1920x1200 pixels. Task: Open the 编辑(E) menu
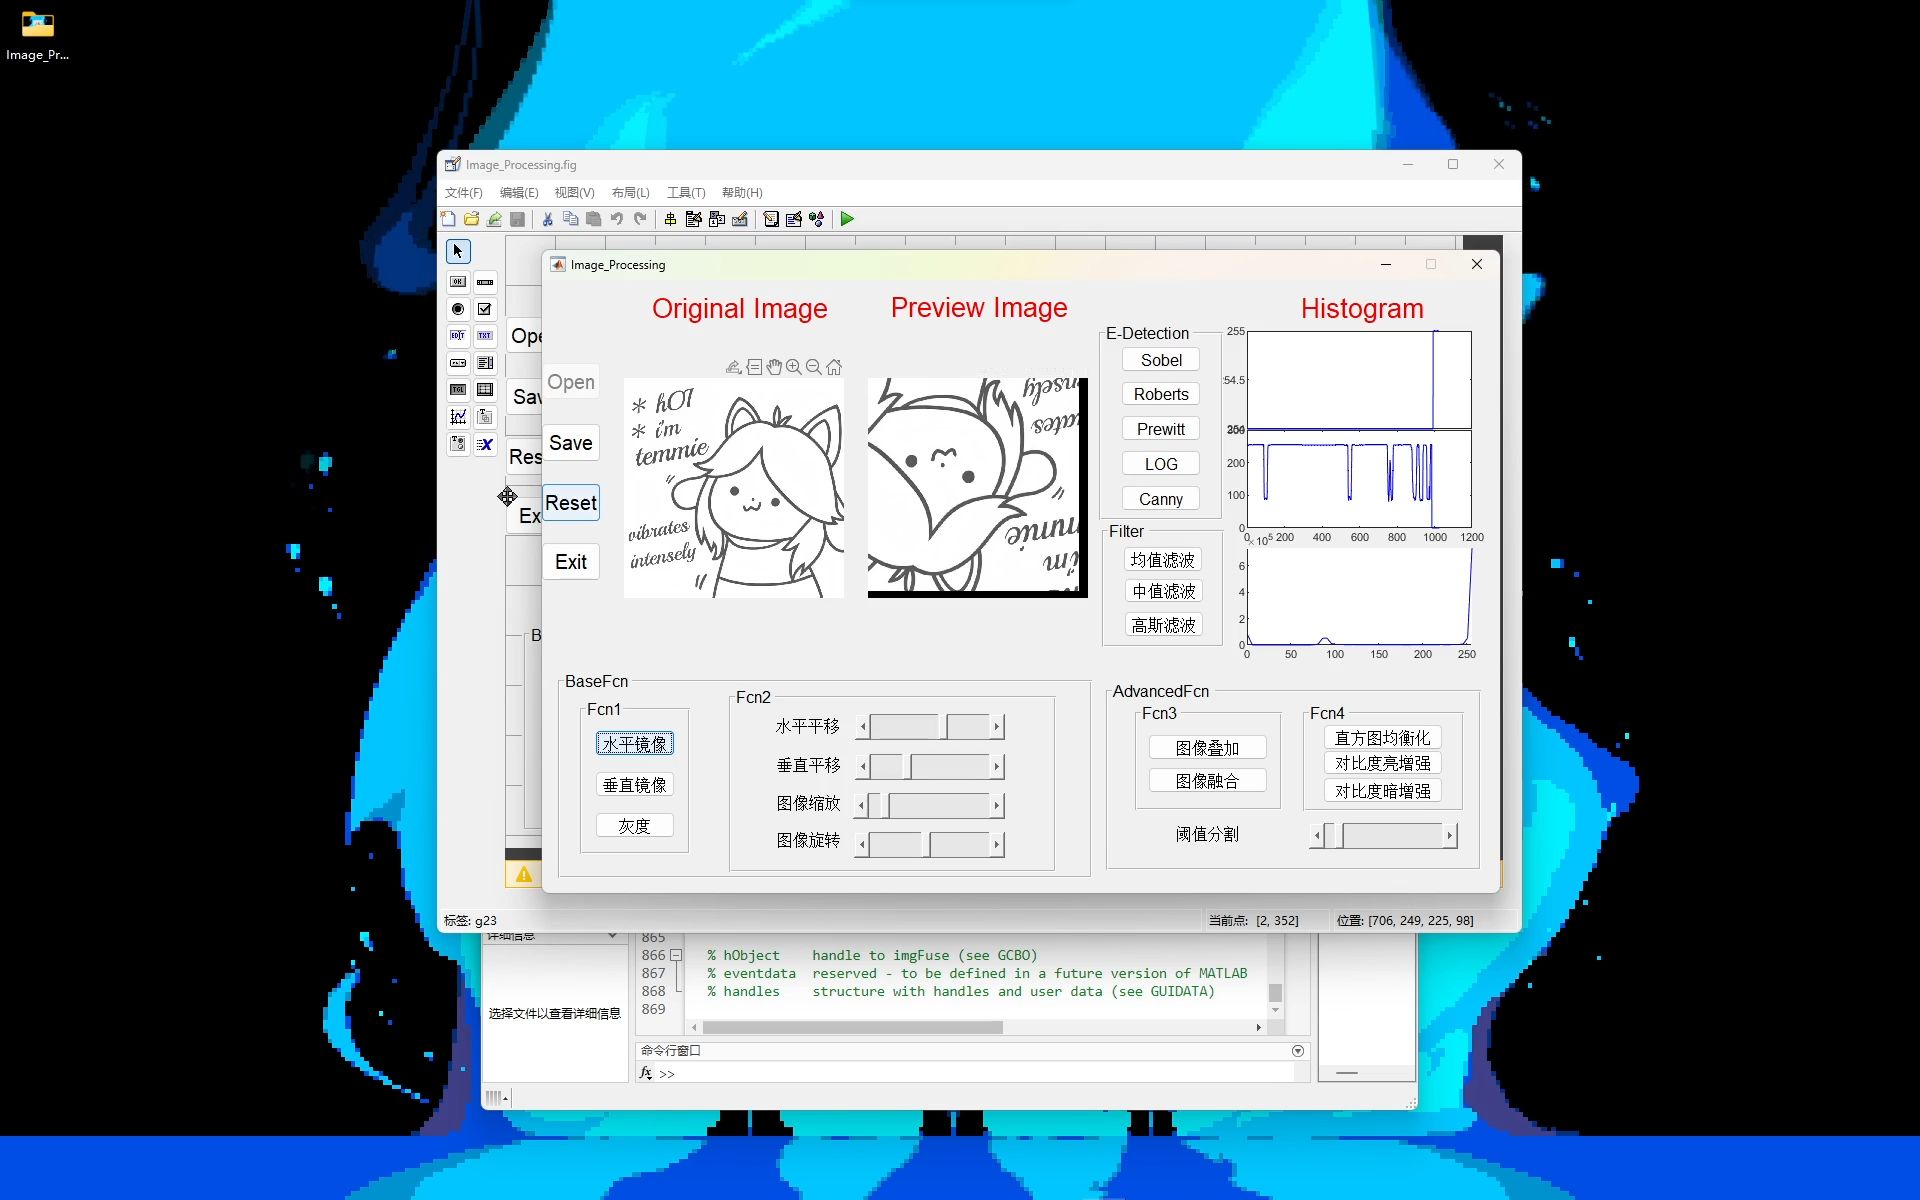tap(519, 193)
